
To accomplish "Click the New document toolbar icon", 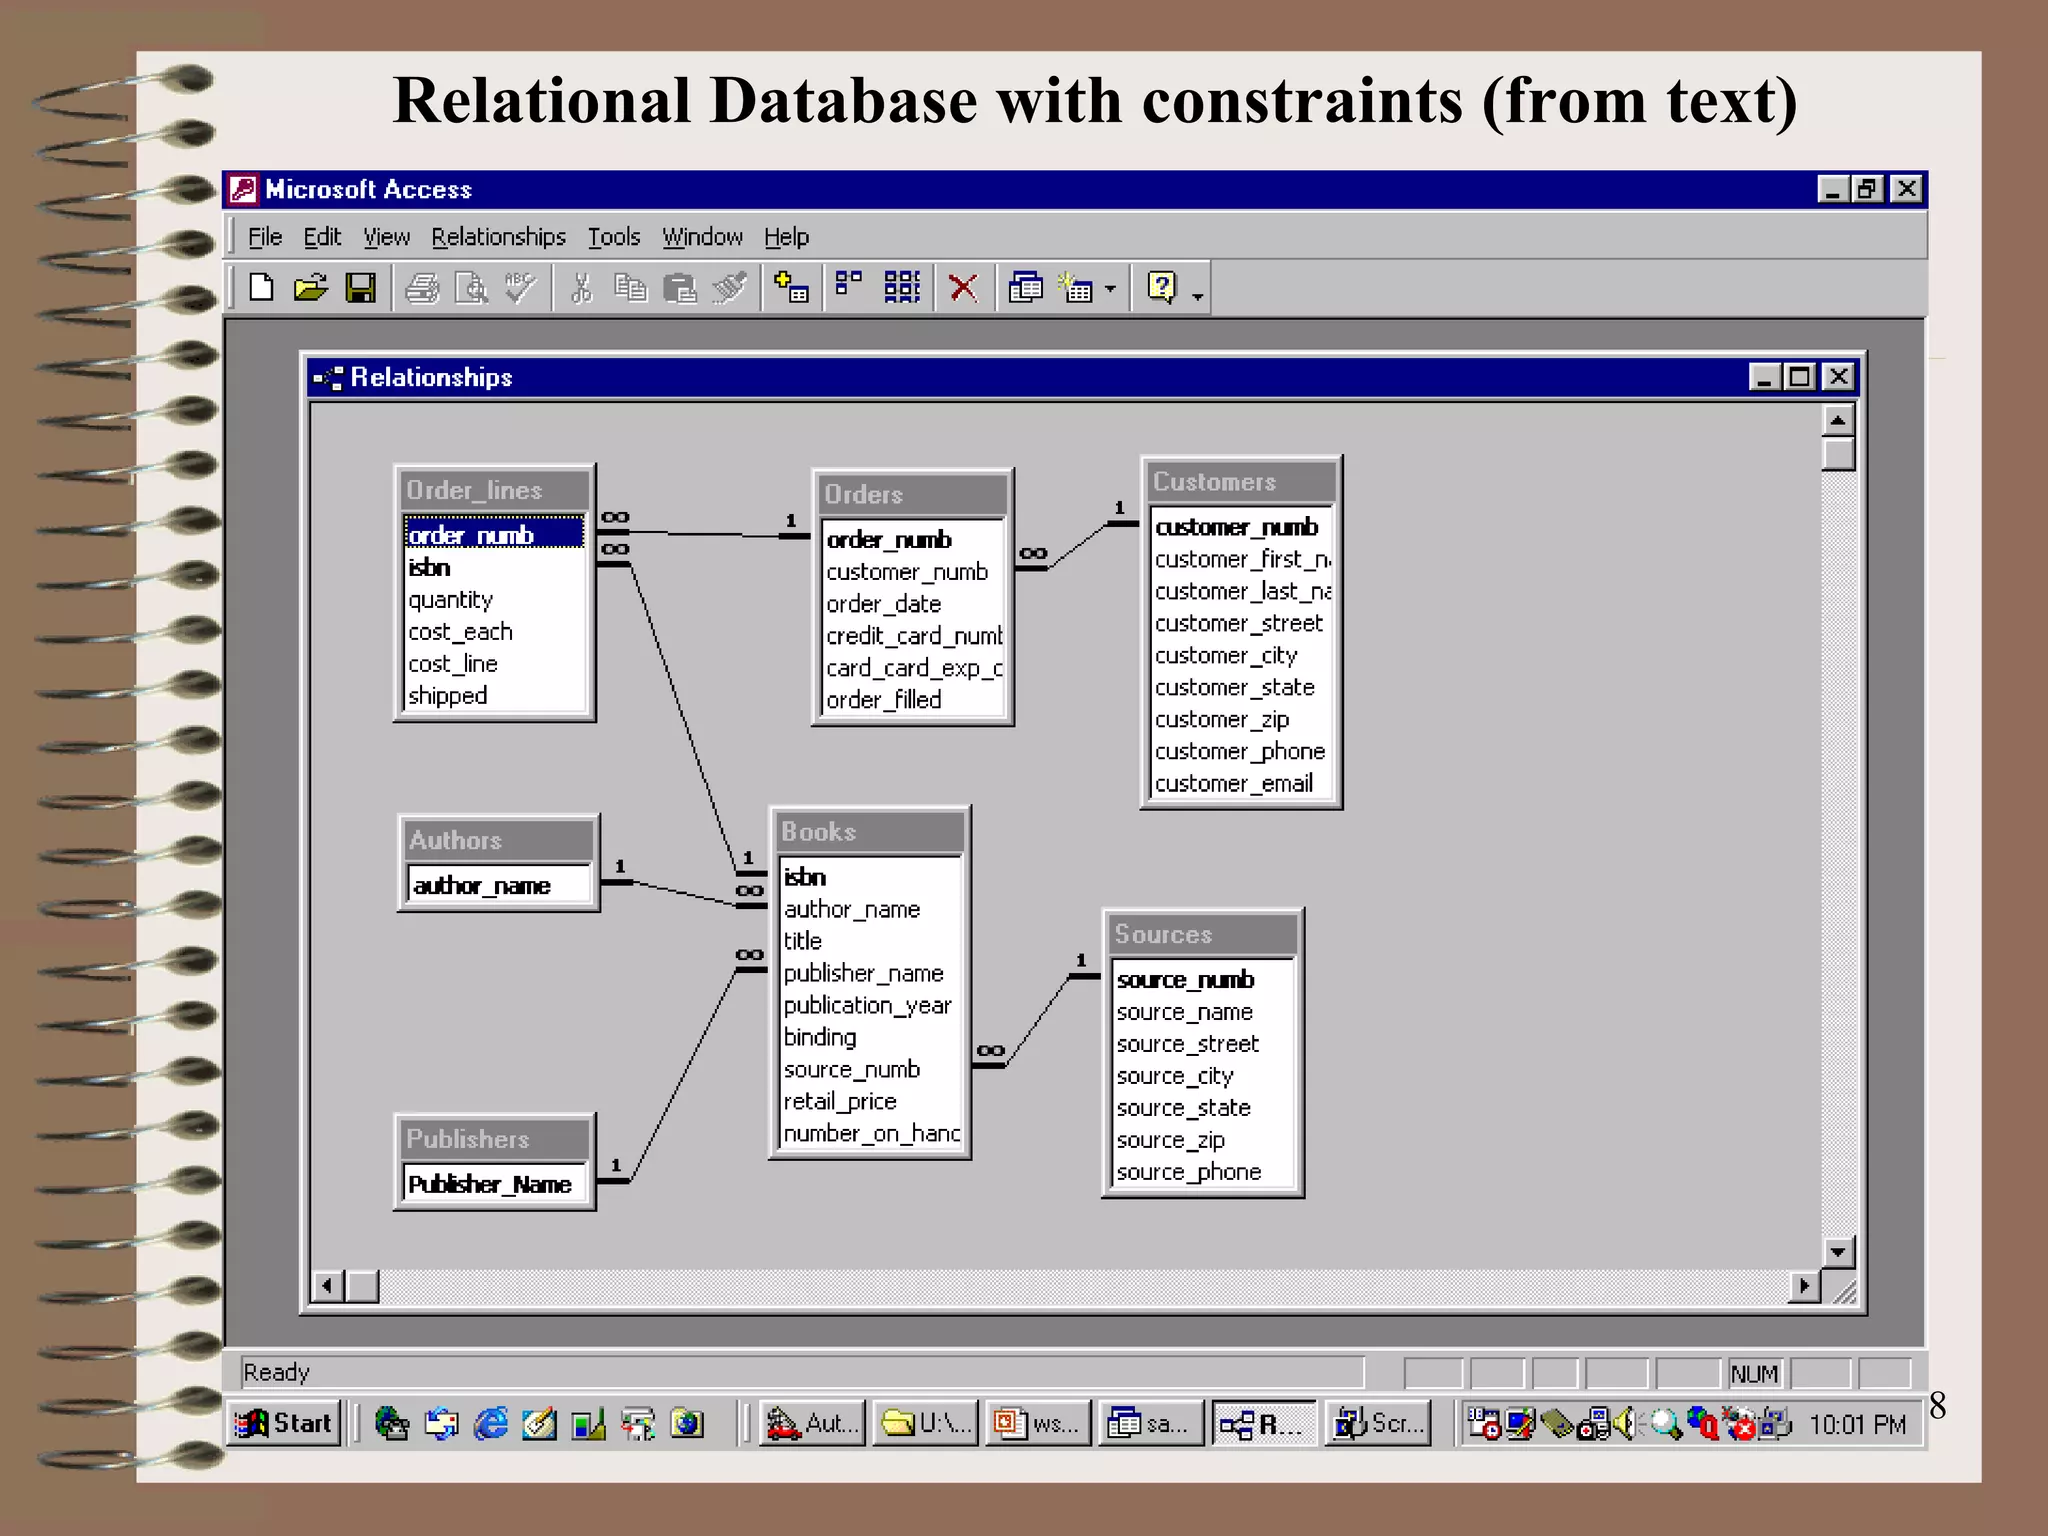I will (x=261, y=289).
